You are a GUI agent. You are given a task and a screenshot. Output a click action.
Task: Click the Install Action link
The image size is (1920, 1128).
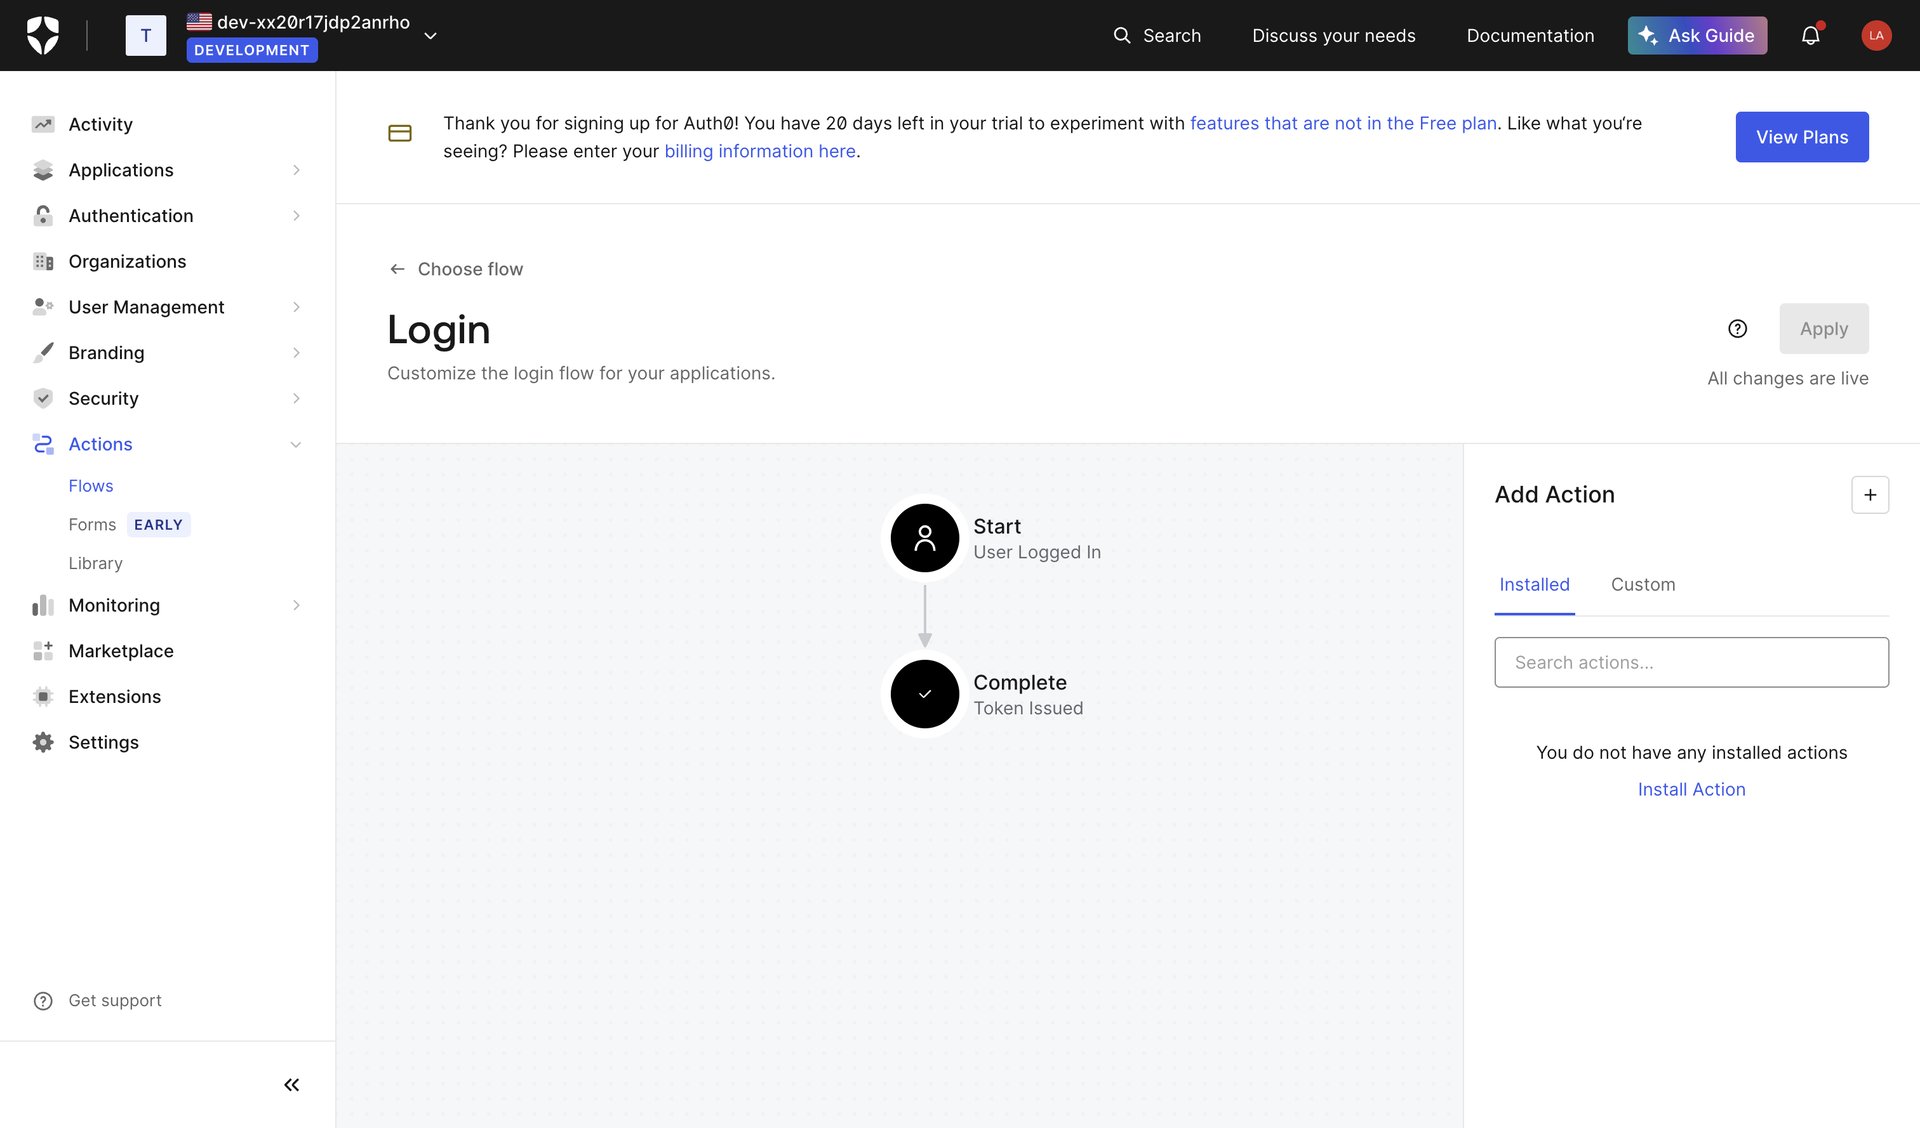coord(1691,789)
